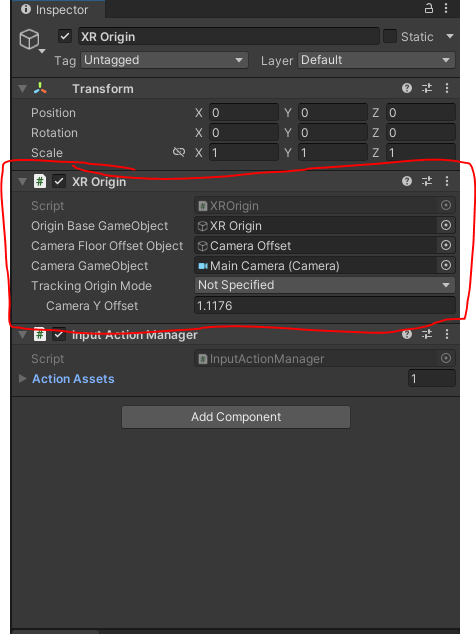Screen dimensions: 476x634
Task: Open object picker for Camera GameObject
Action: click(446, 265)
